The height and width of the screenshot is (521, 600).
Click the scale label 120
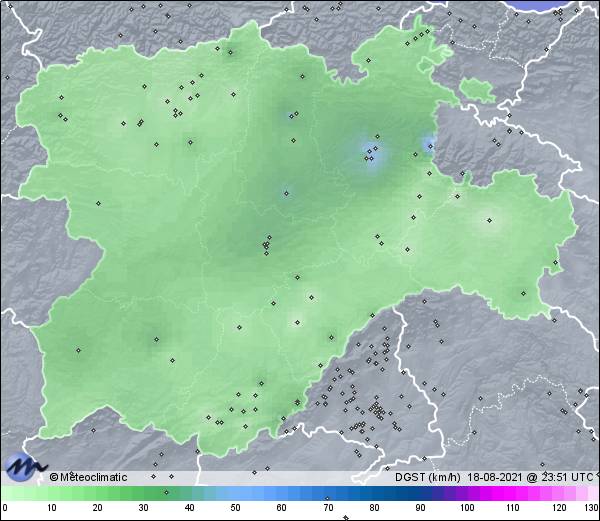(x=559, y=508)
